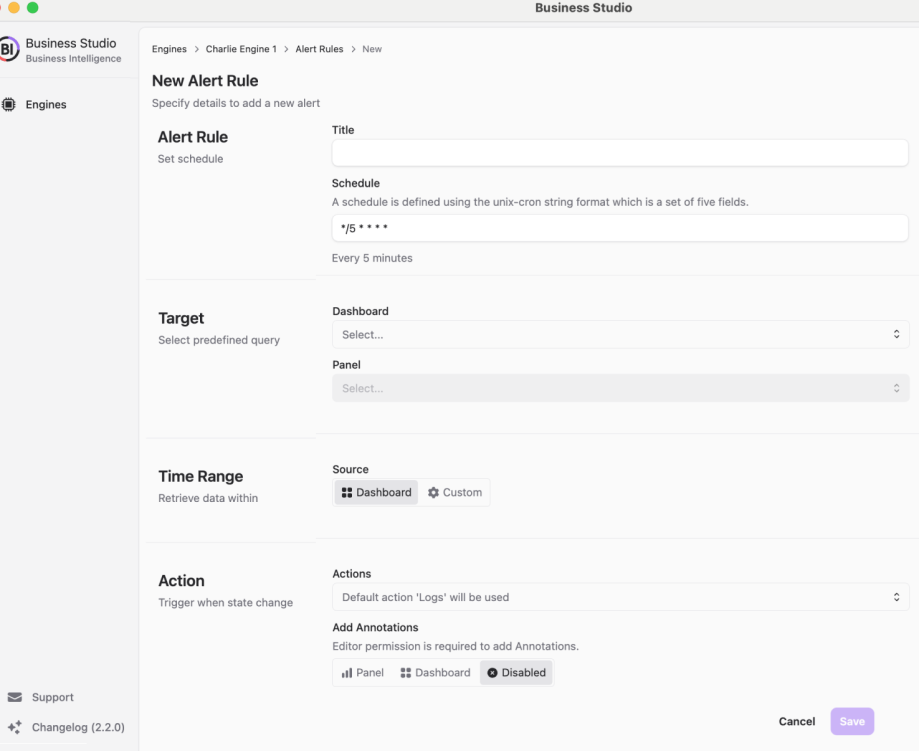Click the 'Editor permission is required' note
The width and height of the screenshot is (919, 751).
pos(455,646)
